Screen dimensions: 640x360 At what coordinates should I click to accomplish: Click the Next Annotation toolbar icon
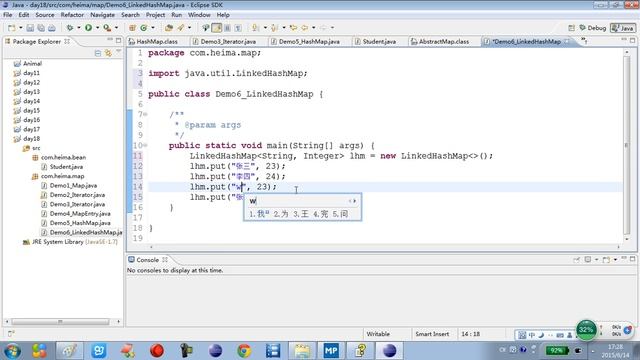(x=256, y=28)
